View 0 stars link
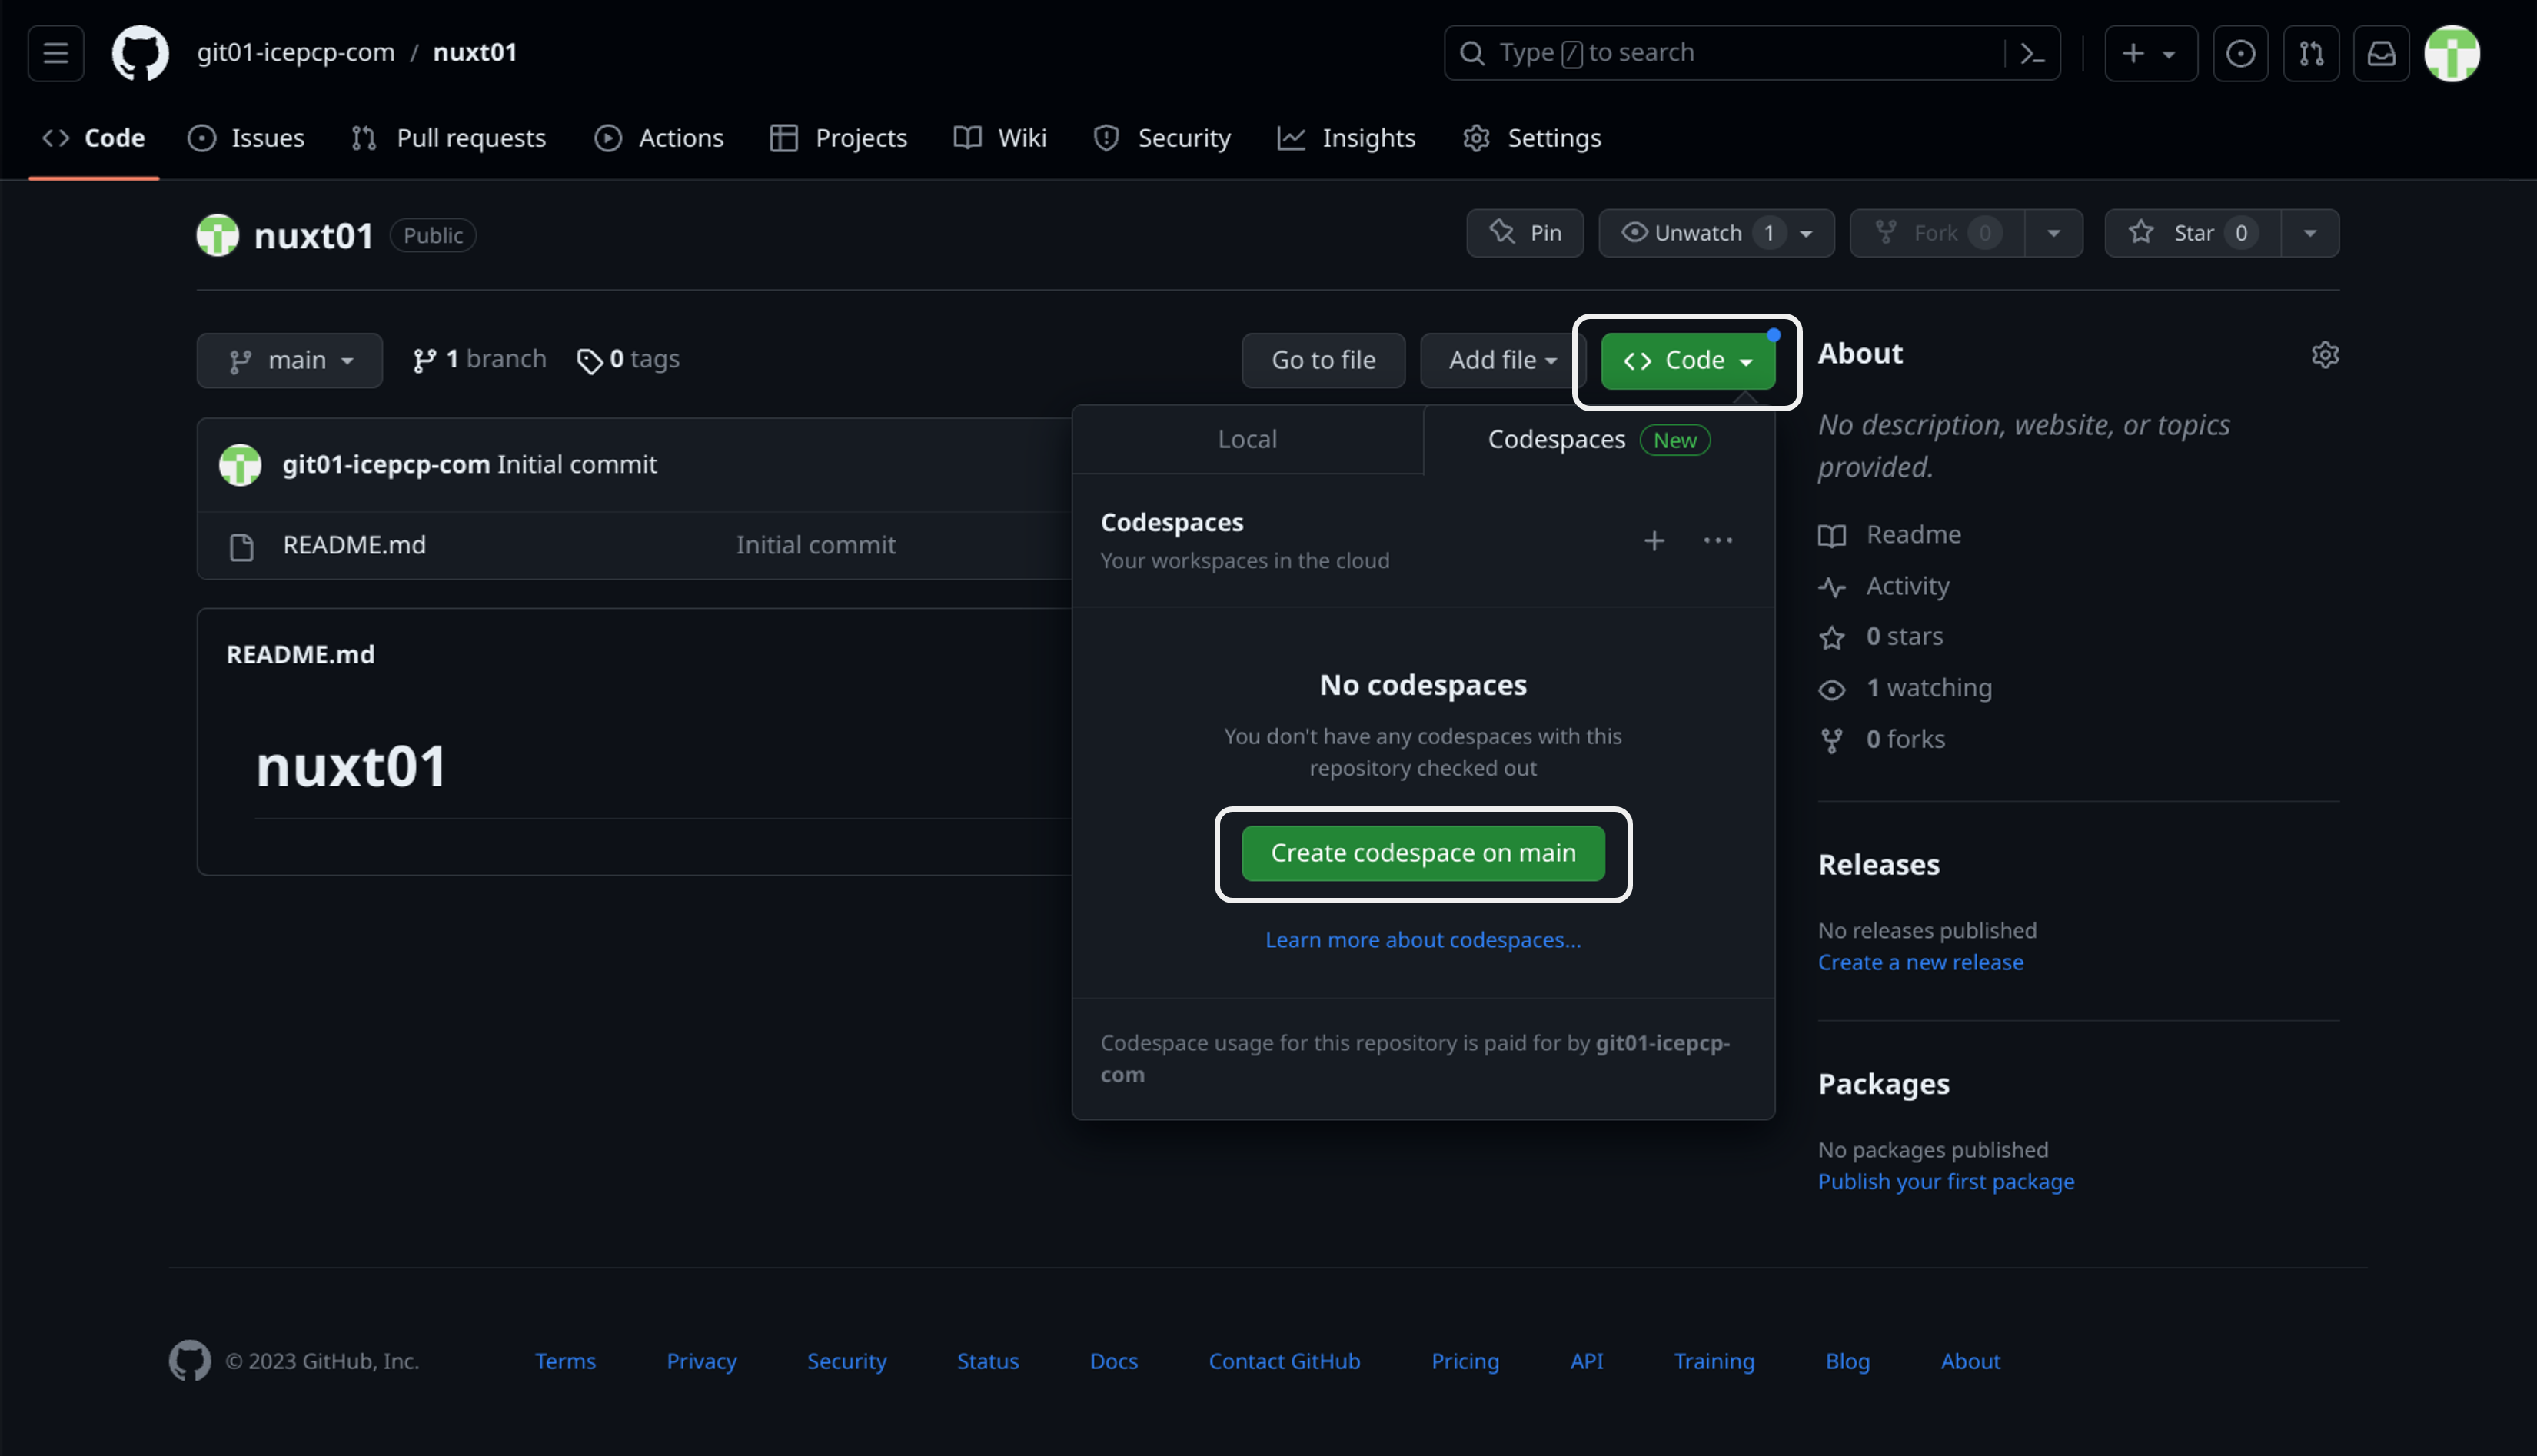 click(1881, 637)
